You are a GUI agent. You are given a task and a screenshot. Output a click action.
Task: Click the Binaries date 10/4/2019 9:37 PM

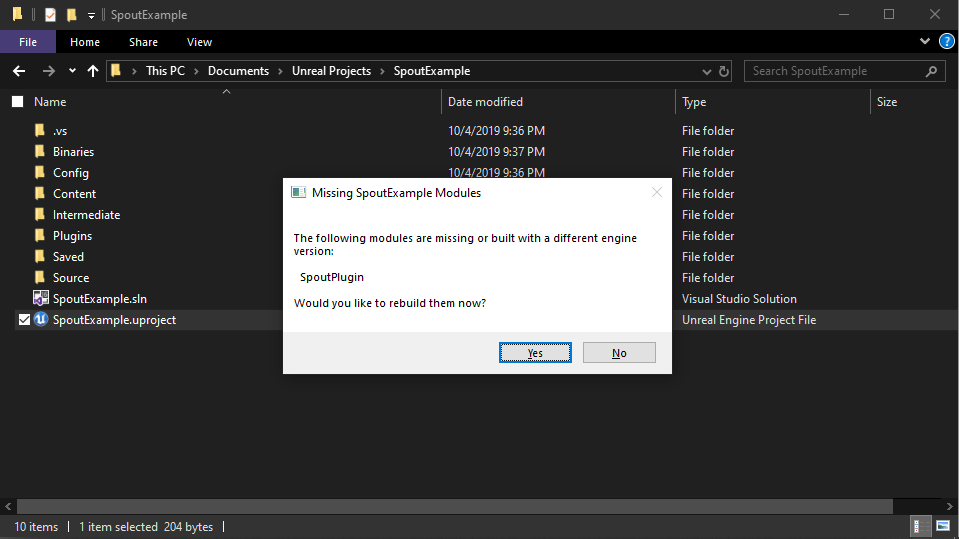pos(496,151)
